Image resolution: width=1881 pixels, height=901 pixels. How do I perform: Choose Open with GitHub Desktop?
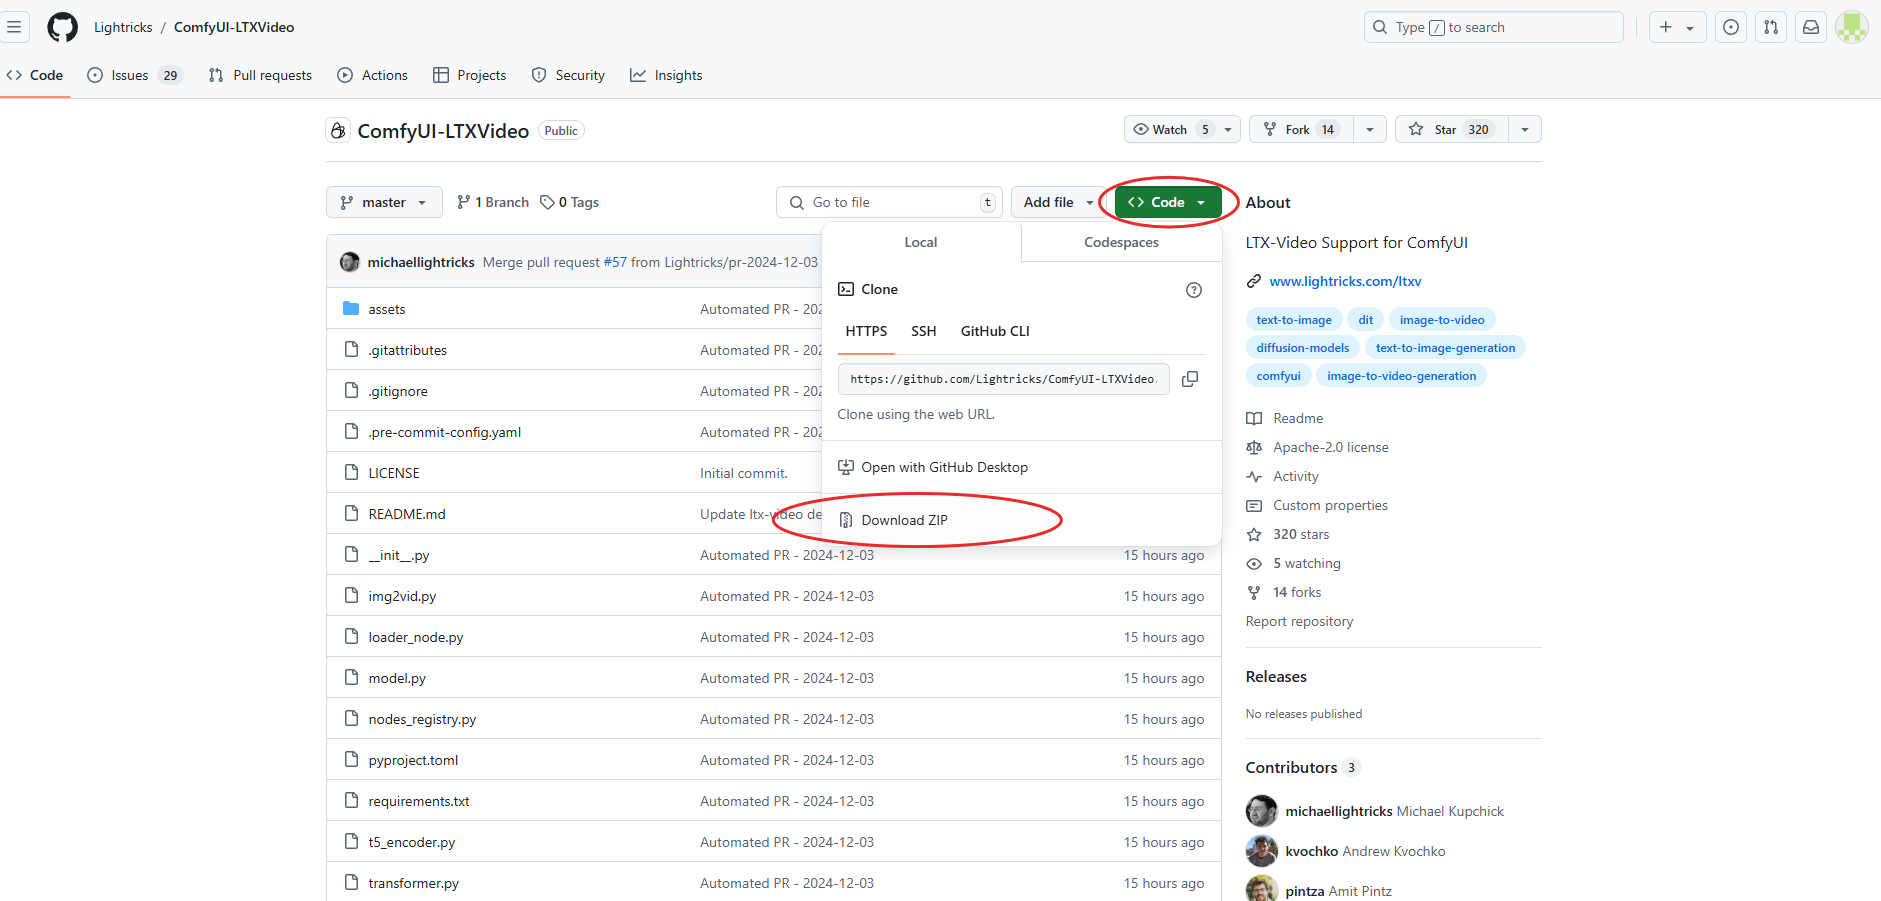933,467
